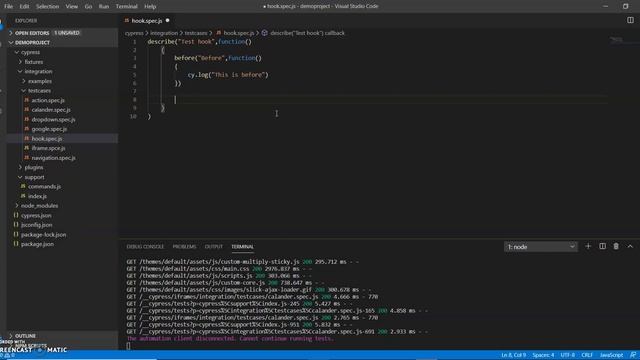Expand the fixtures folder
This screenshot has width=640, height=360.
pos(33,62)
